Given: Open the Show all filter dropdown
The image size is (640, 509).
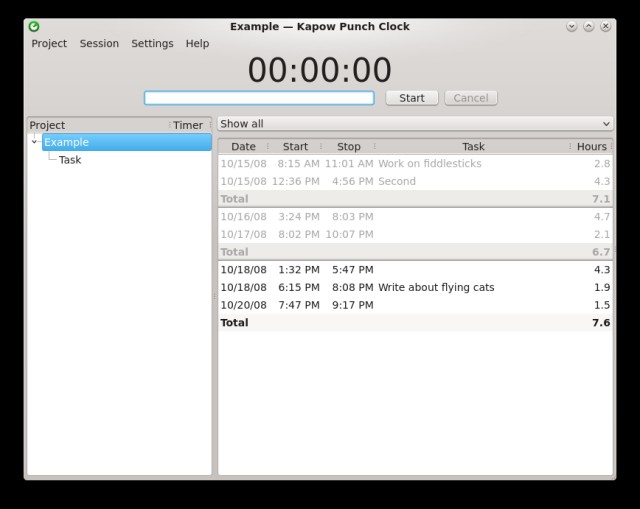Looking at the screenshot, I should tap(415, 124).
